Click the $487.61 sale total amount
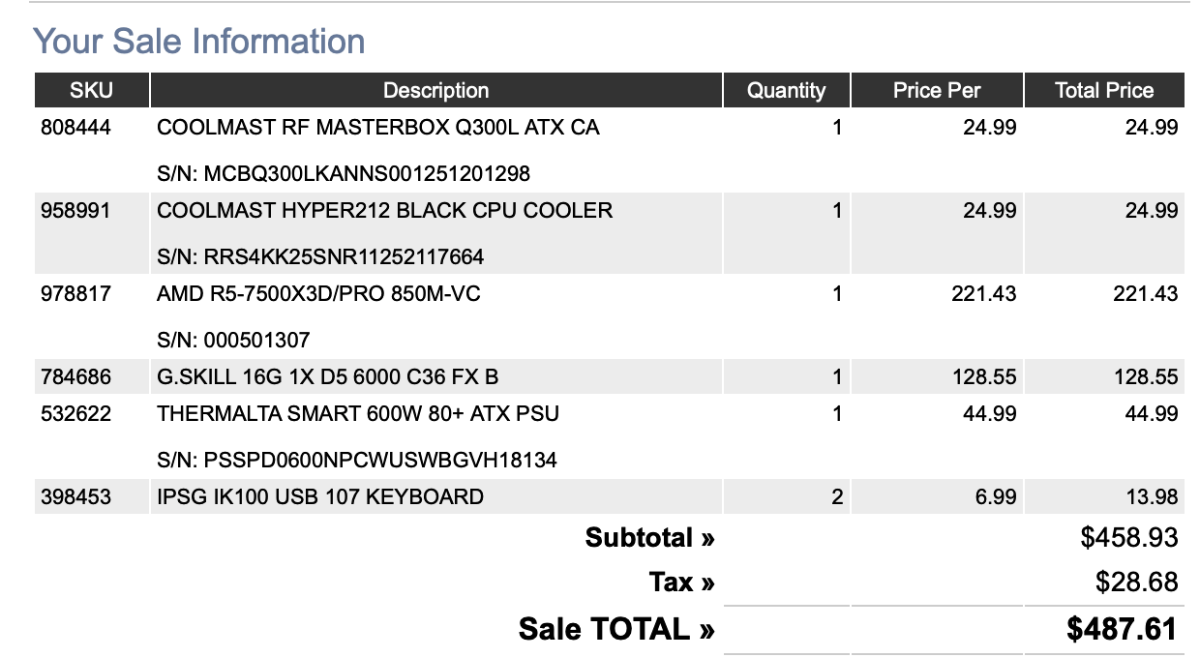This screenshot has width=1200, height=658. click(x=1122, y=629)
